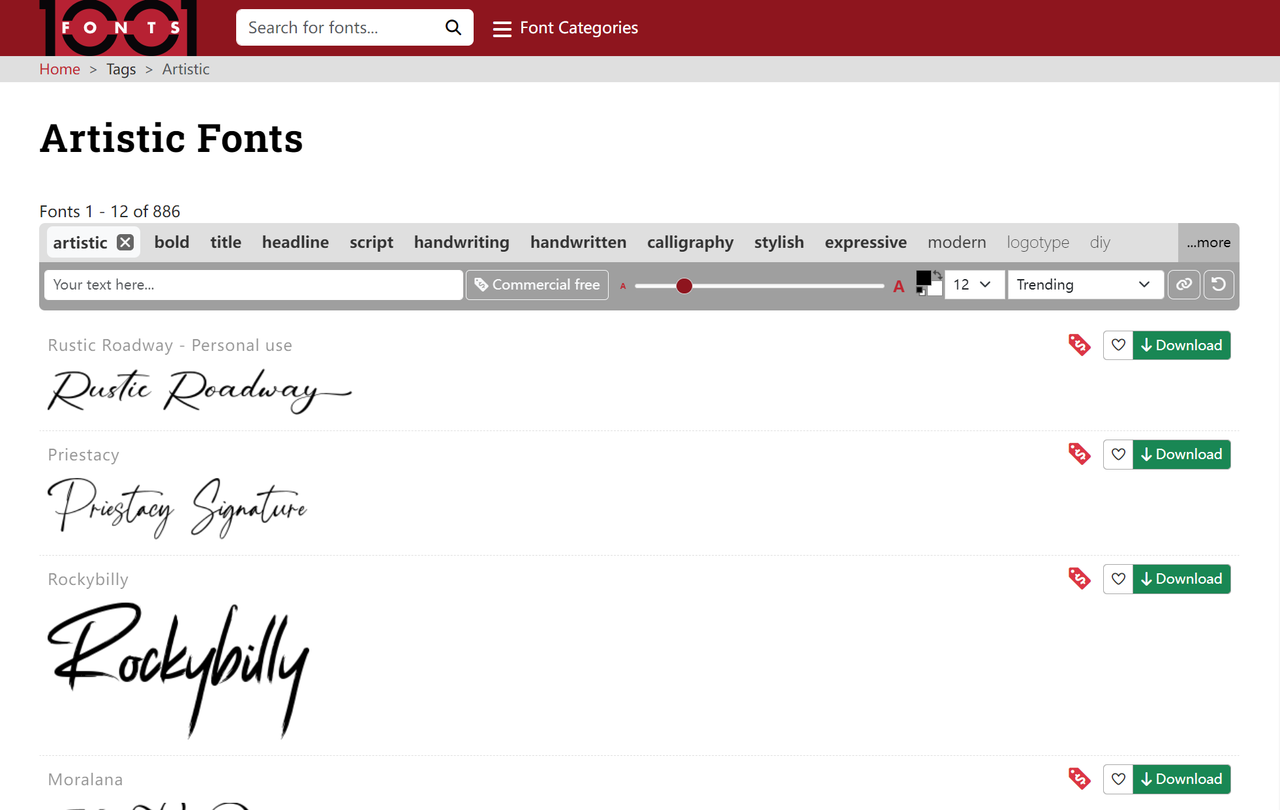Open the fonts per page dropdown
1280x810 pixels.
pyautogui.click(x=971, y=285)
